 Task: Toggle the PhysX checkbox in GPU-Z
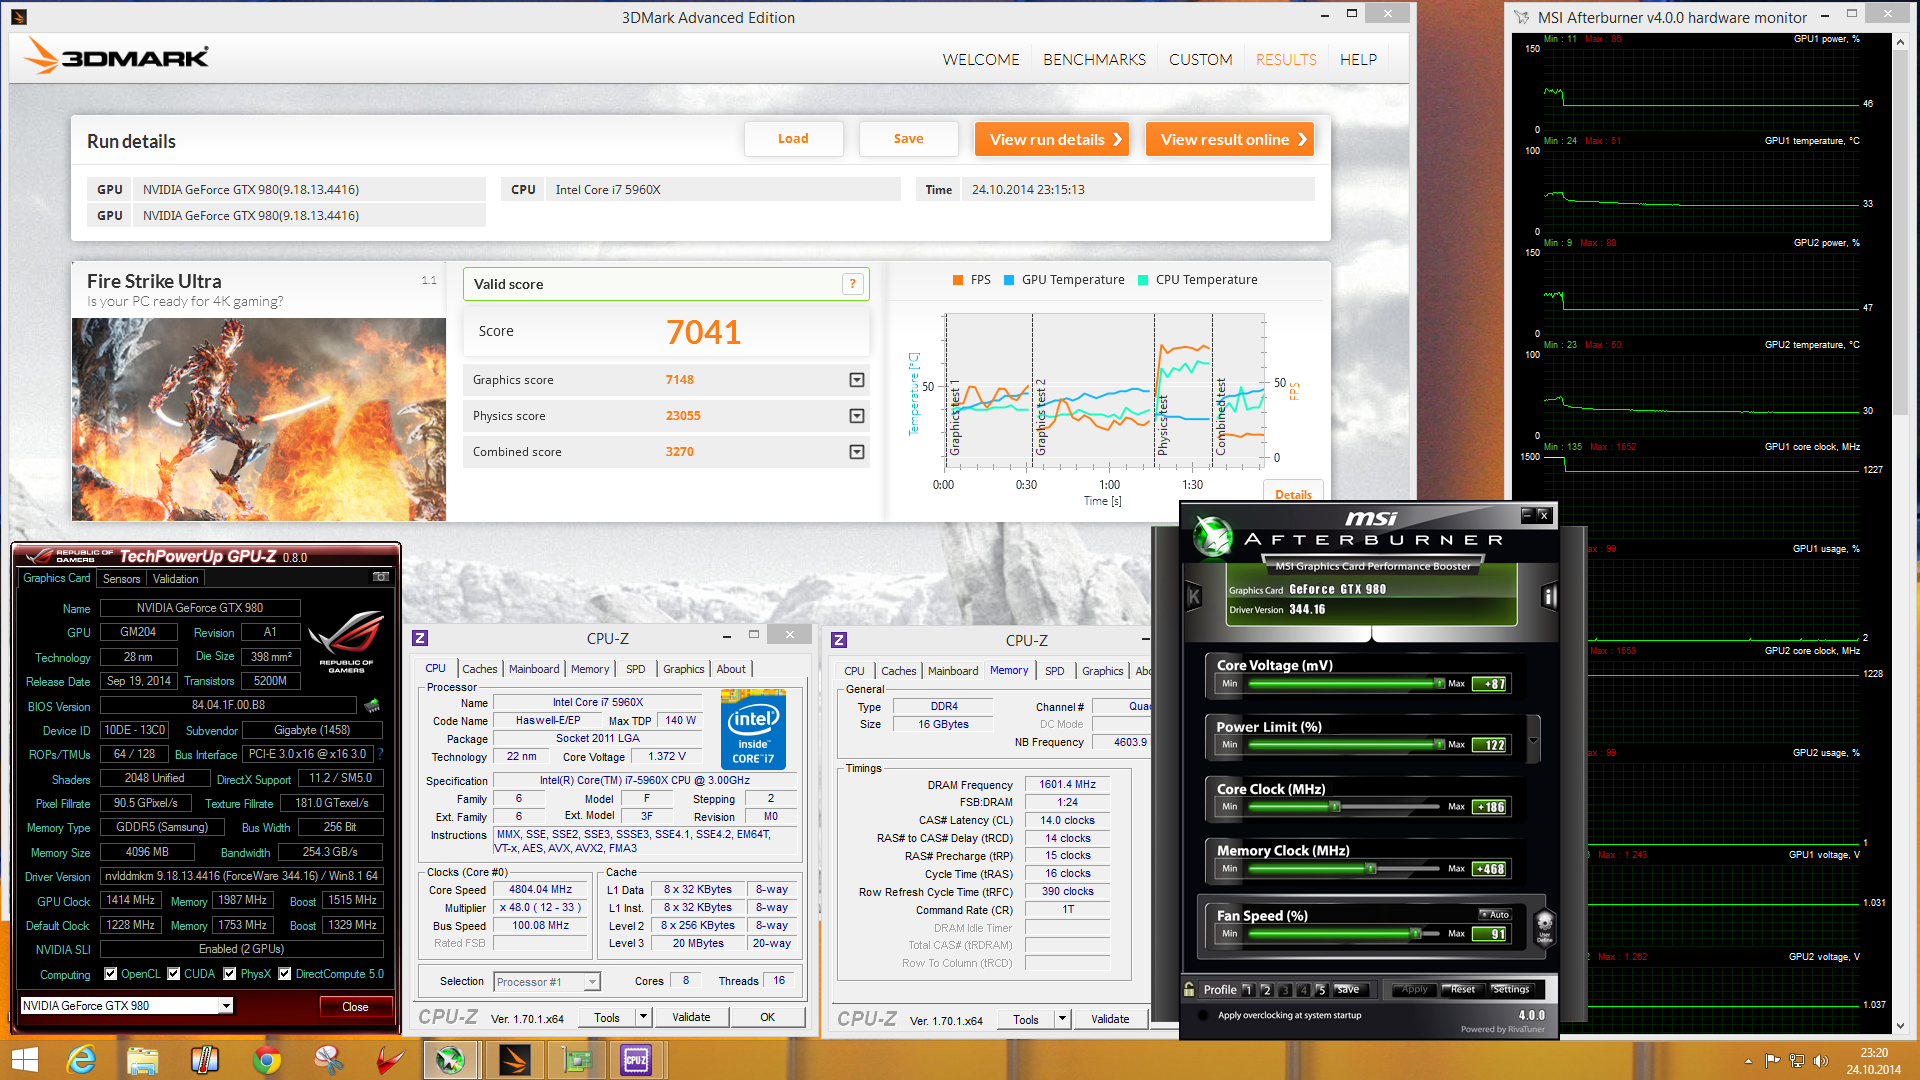[230, 974]
